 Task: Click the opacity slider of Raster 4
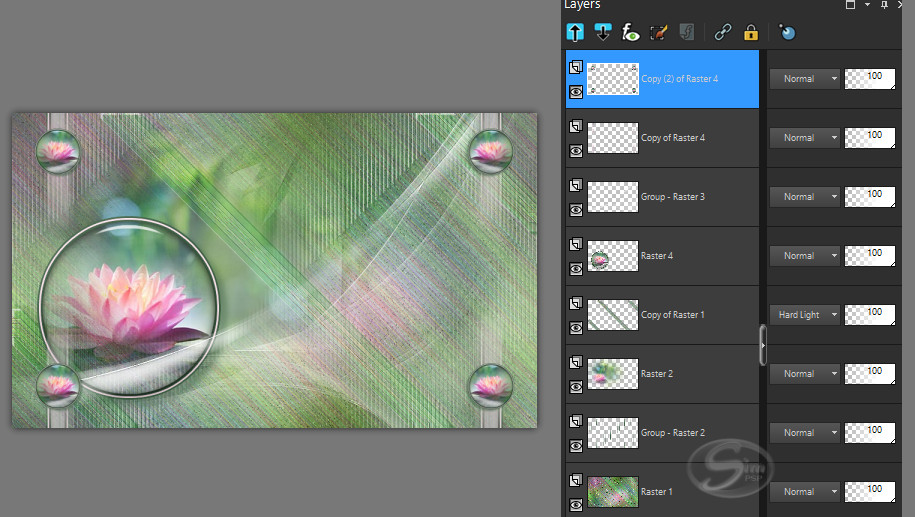870,256
